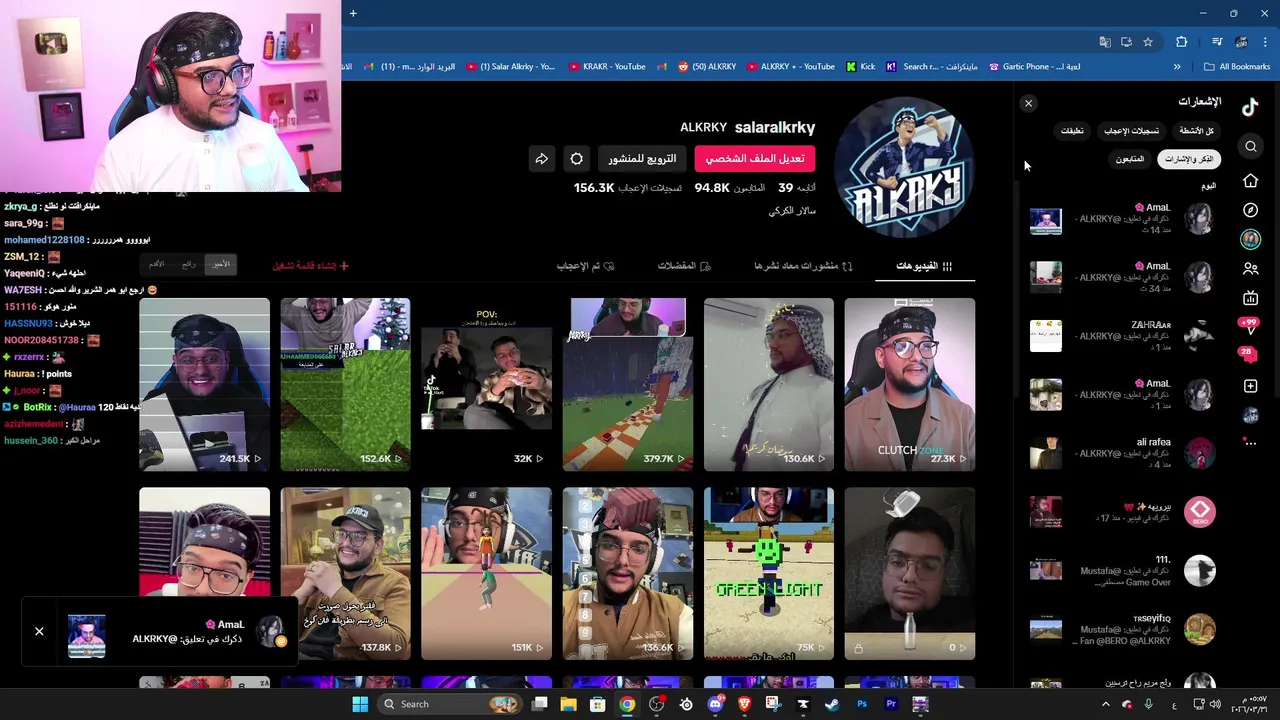Click the Create playlist link with plus

(311, 266)
